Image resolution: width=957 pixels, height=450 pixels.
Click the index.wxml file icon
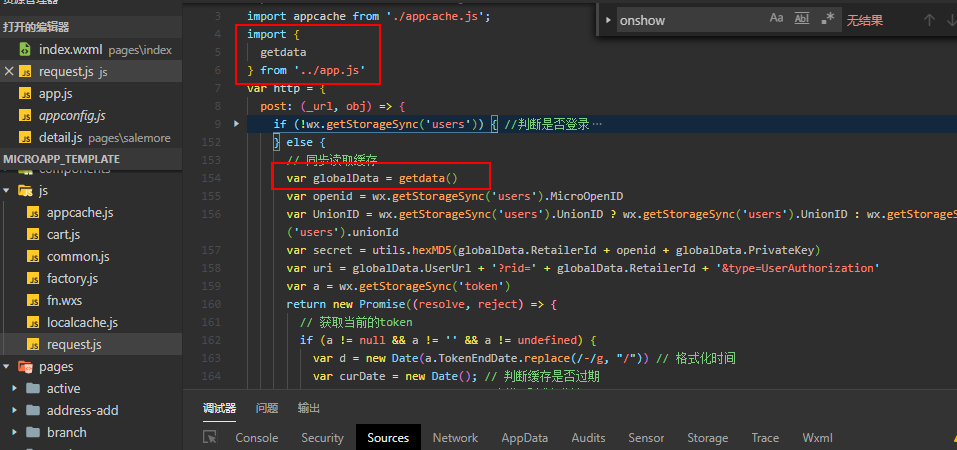[x=25, y=49]
